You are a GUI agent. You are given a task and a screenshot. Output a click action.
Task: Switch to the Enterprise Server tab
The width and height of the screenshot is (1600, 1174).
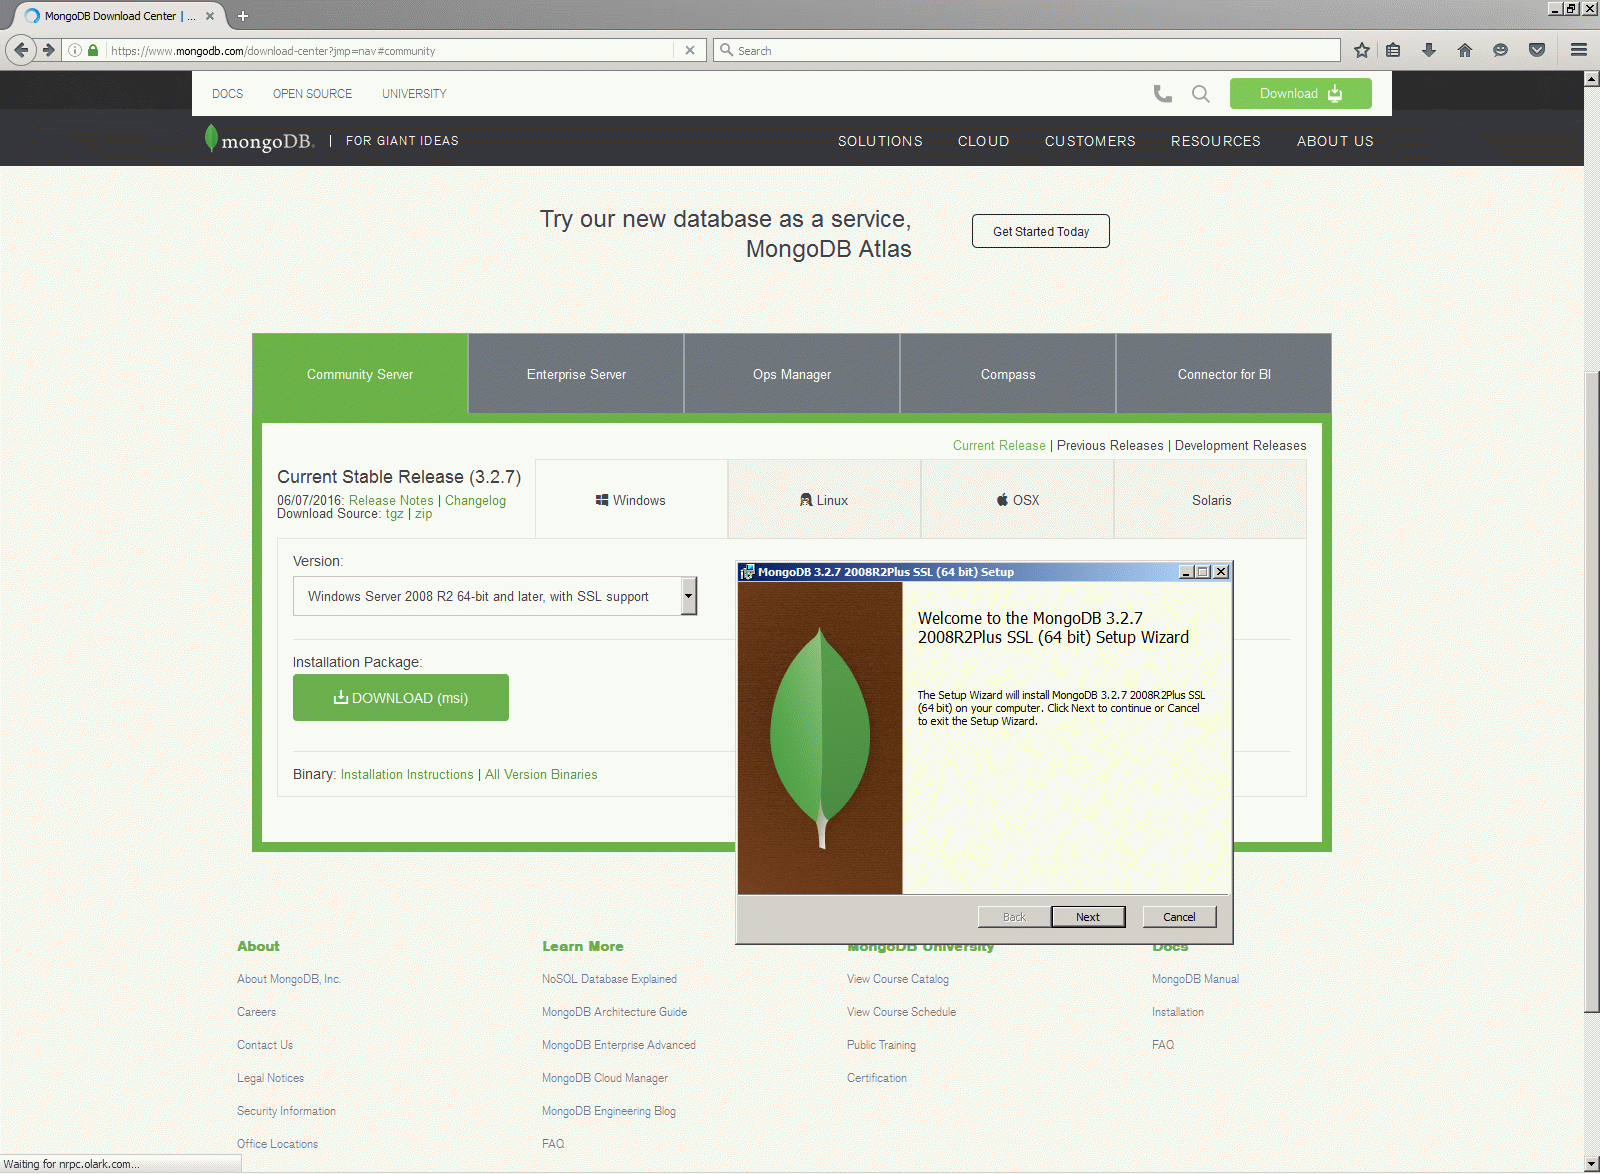[576, 374]
